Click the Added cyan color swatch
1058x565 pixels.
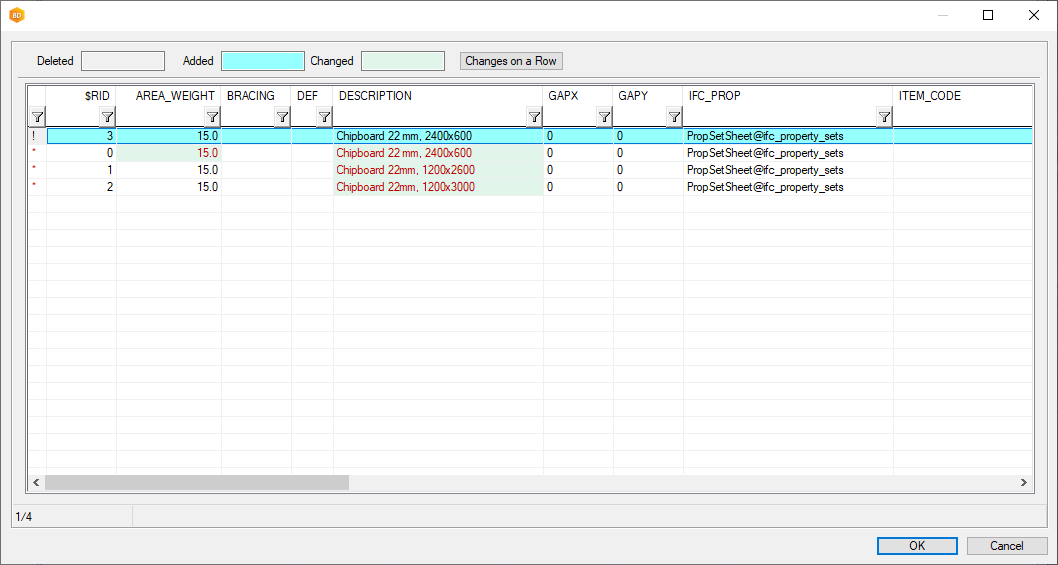coord(262,61)
